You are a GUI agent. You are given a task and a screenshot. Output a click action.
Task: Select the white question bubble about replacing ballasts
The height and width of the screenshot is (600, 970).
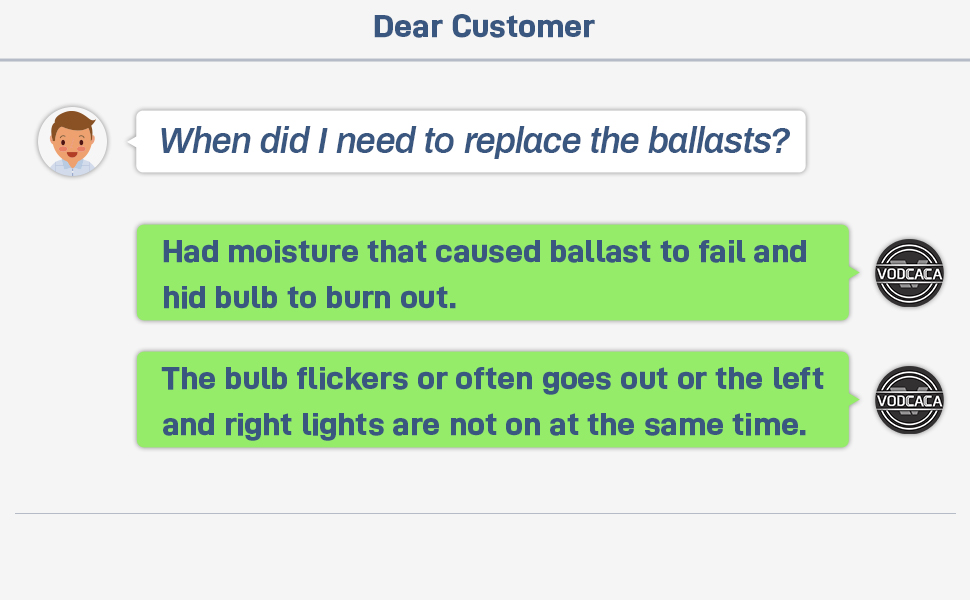[x=471, y=142]
